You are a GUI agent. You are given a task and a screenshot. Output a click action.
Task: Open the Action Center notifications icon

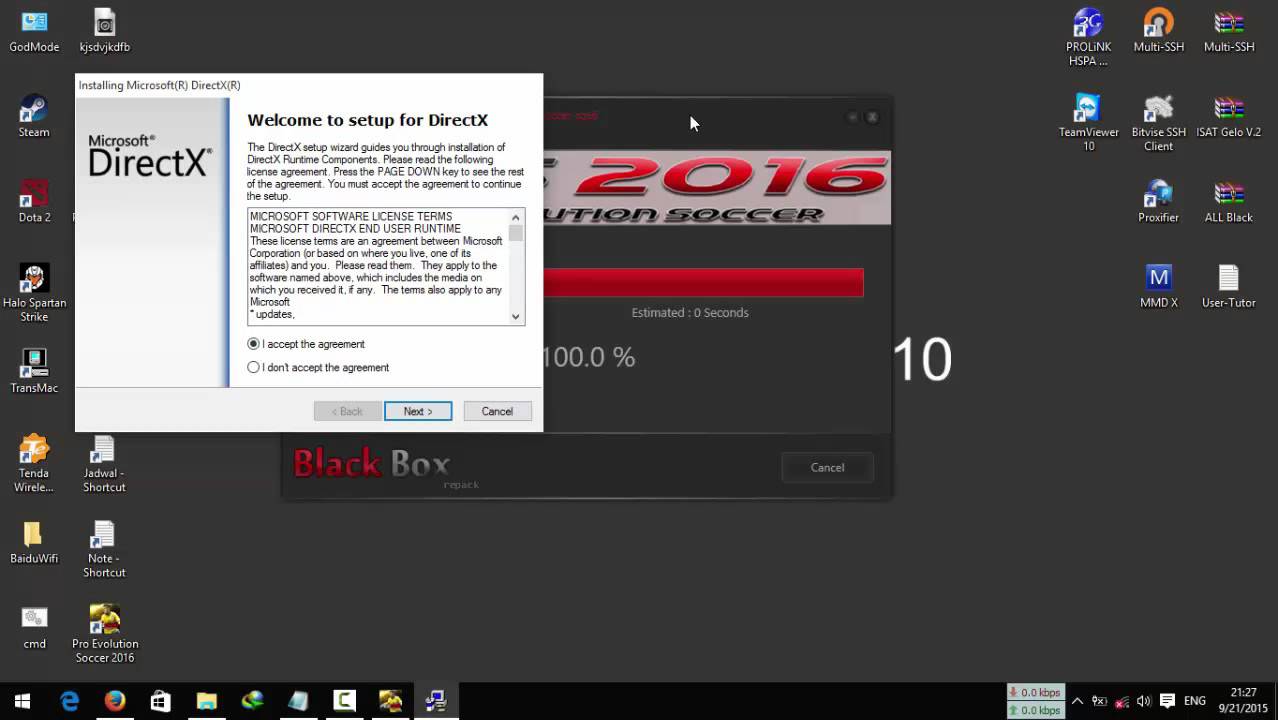(x=1167, y=701)
